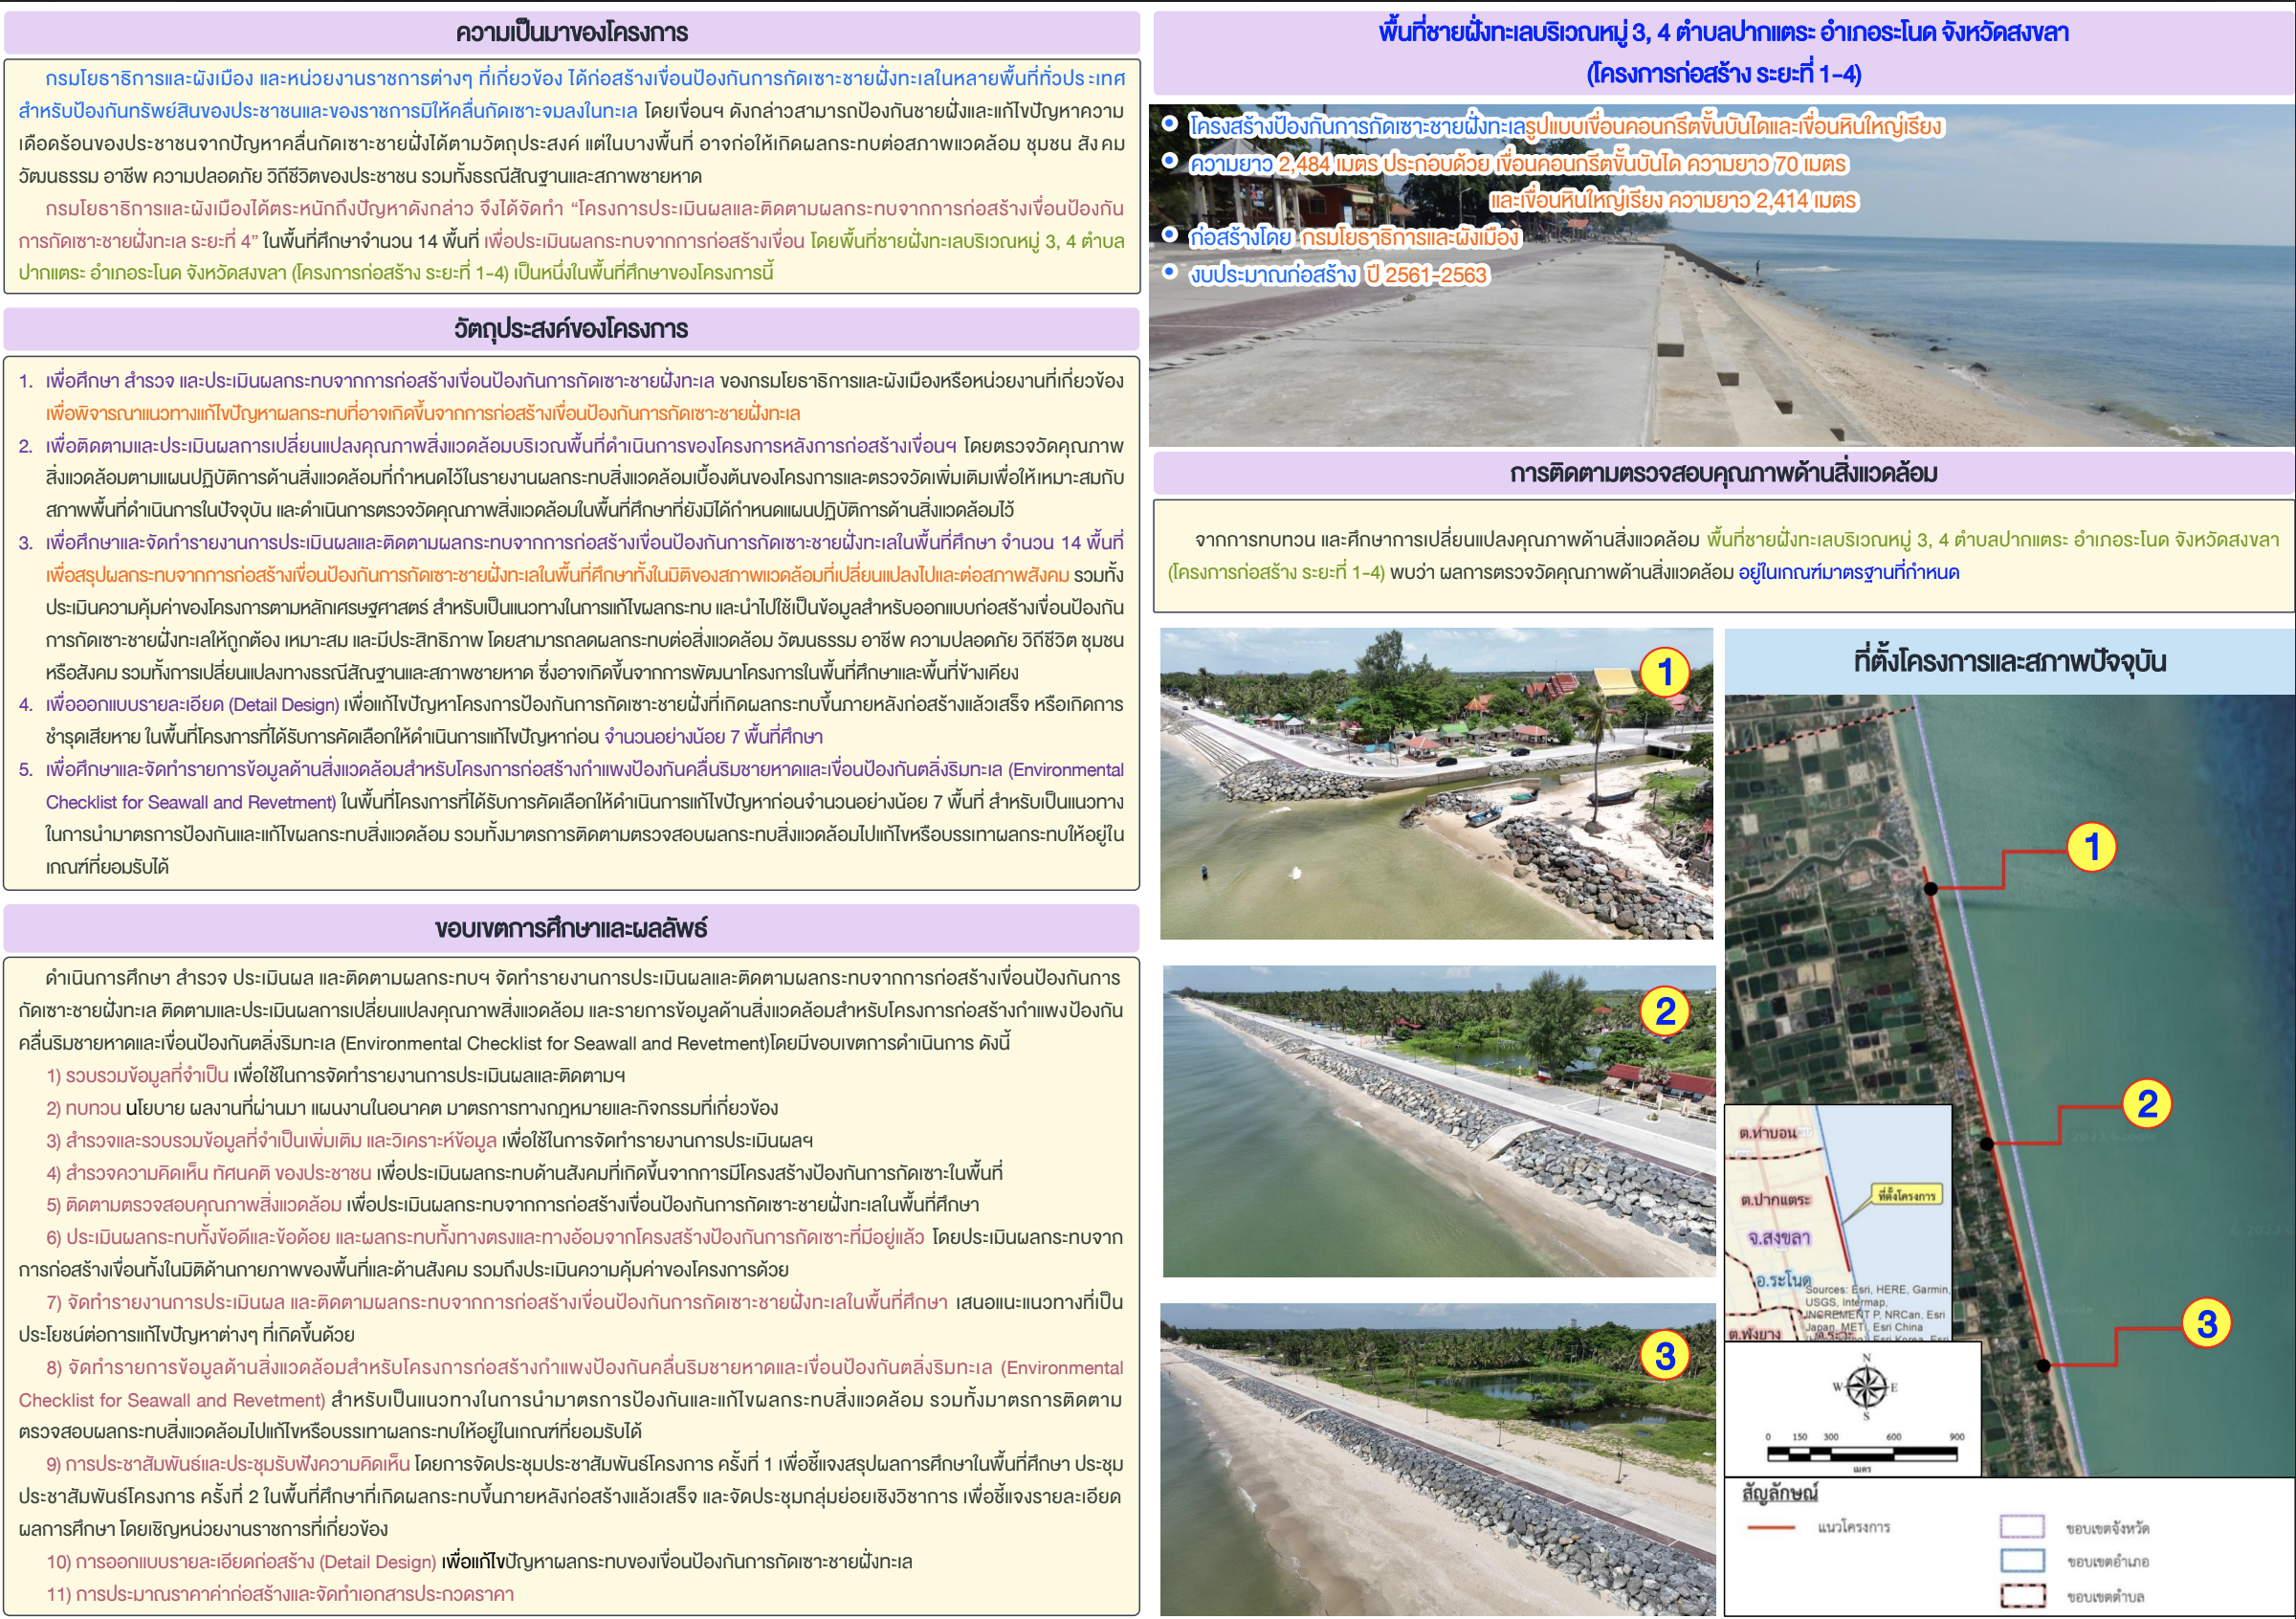The image size is (2296, 1619).
Task: Select marker 2 on the satellite map
Action: [x=2146, y=1104]
